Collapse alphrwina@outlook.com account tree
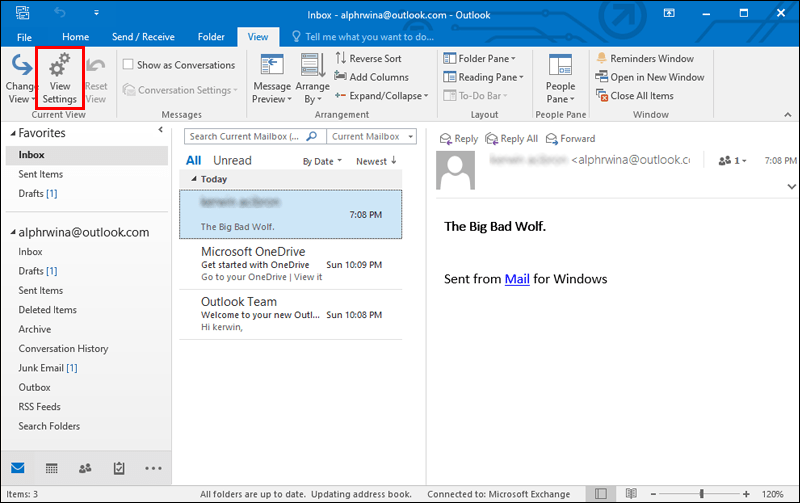The height and width of the screenshot is (503, 800). tap(13, 233)
